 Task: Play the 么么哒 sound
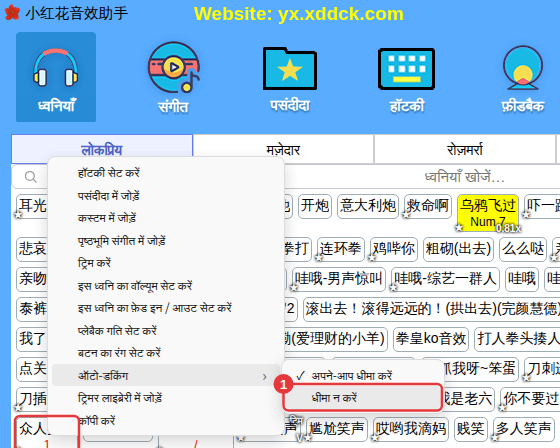tap(523, 249)
